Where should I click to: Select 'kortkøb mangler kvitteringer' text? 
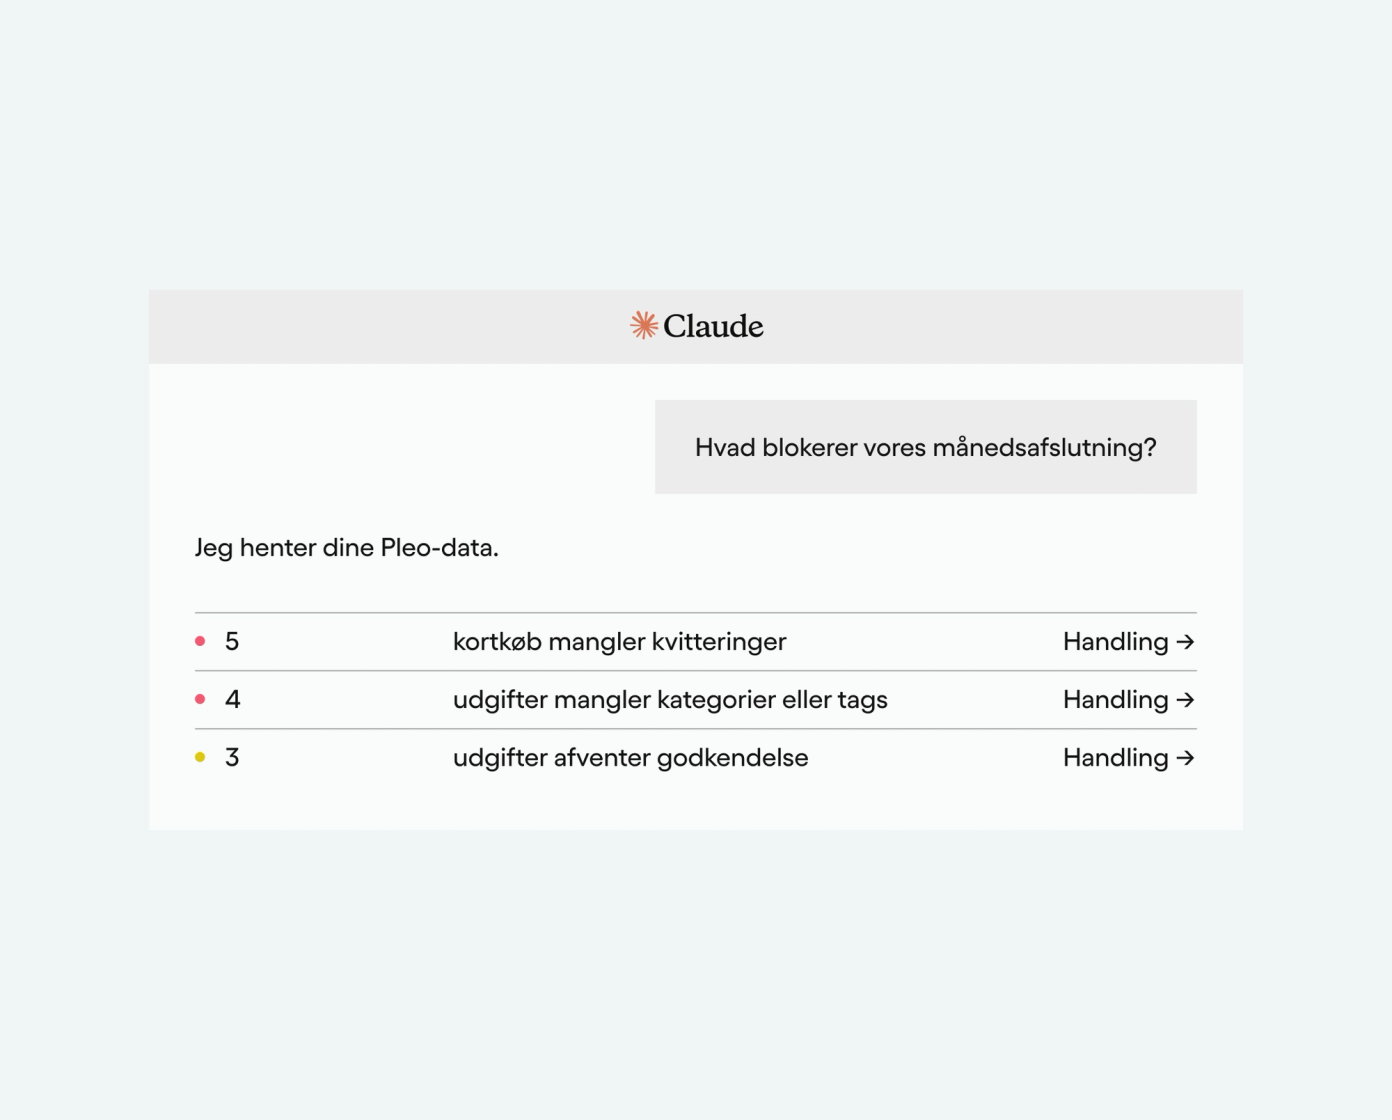[x=619, y=642]
